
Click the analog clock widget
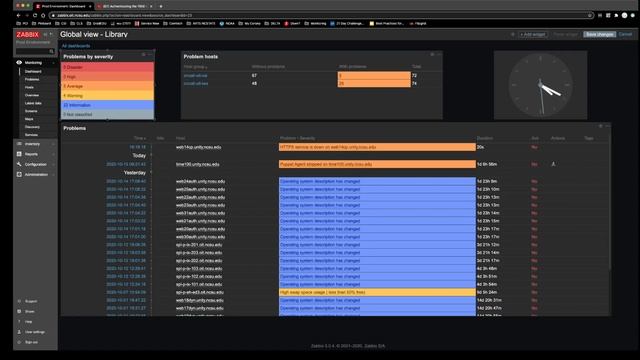point(540,85)
